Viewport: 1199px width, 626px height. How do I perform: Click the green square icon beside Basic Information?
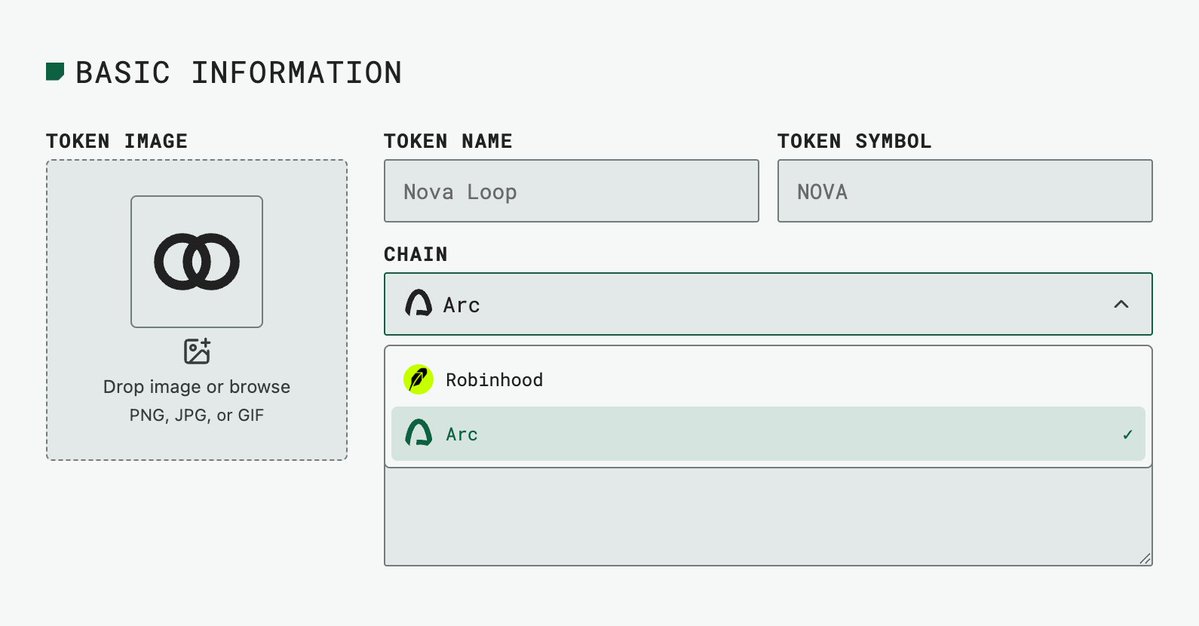[x=55, y=72]
